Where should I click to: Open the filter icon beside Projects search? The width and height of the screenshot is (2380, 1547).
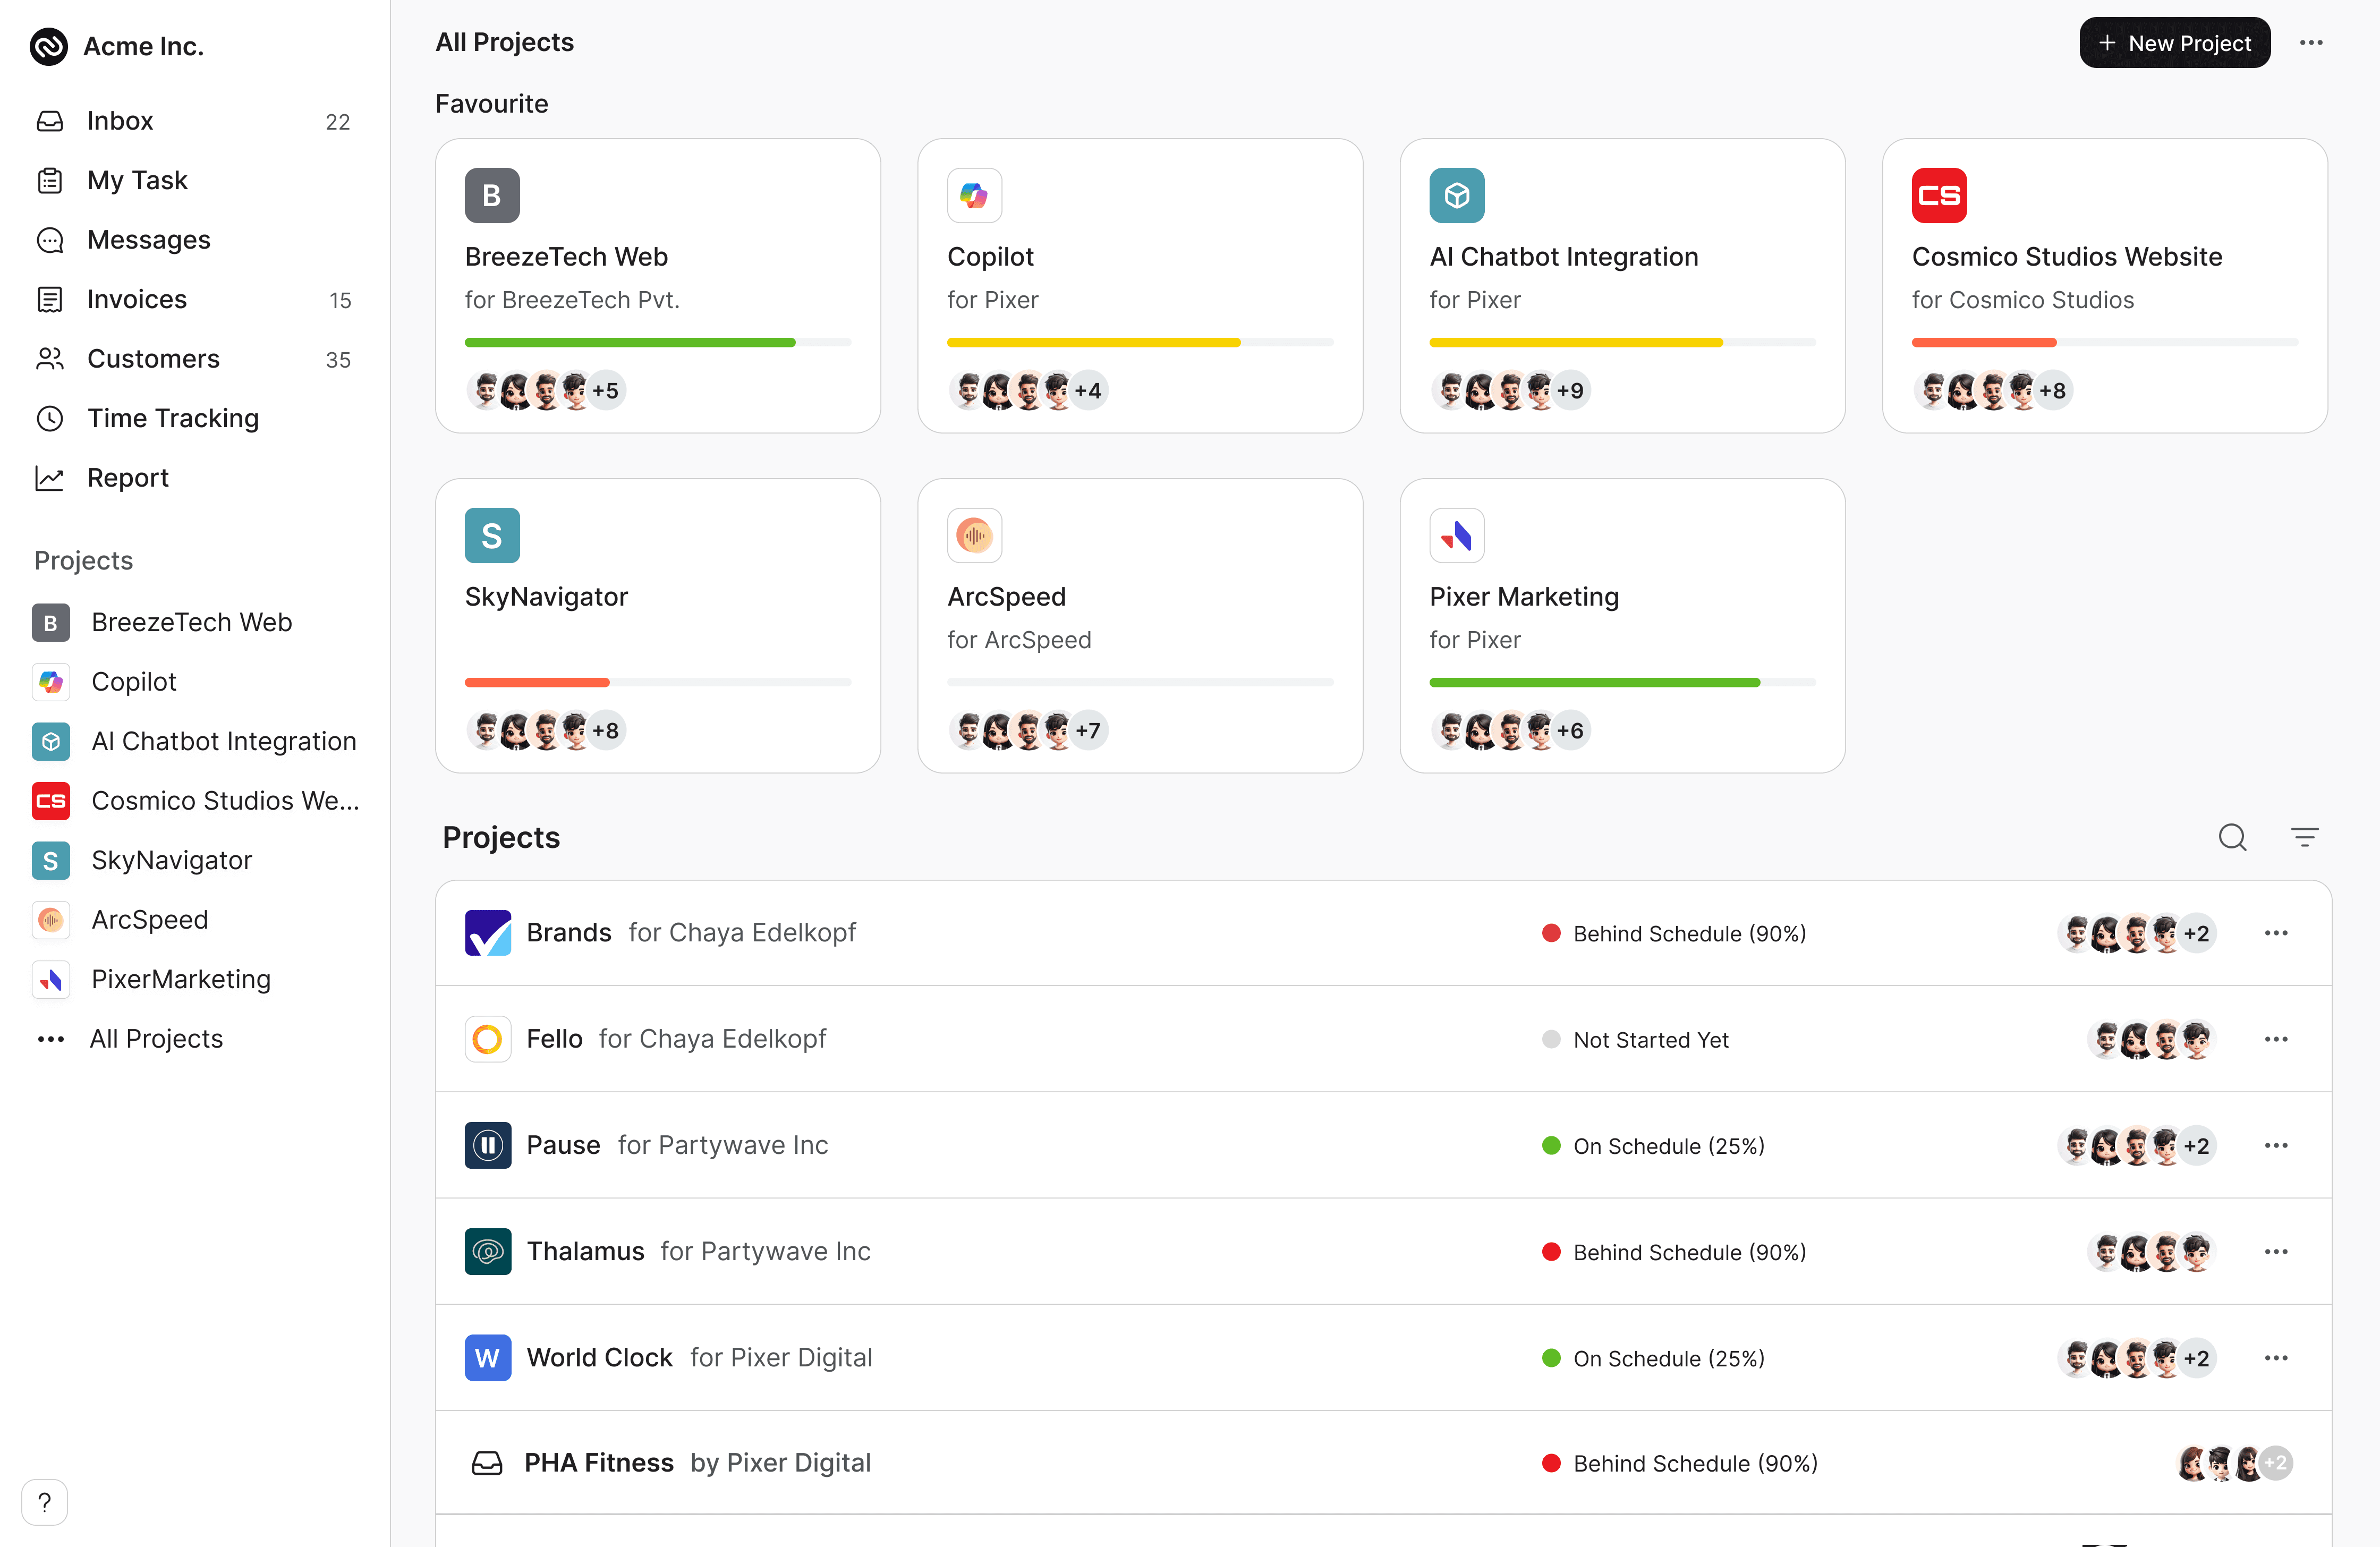[2304, 837]
